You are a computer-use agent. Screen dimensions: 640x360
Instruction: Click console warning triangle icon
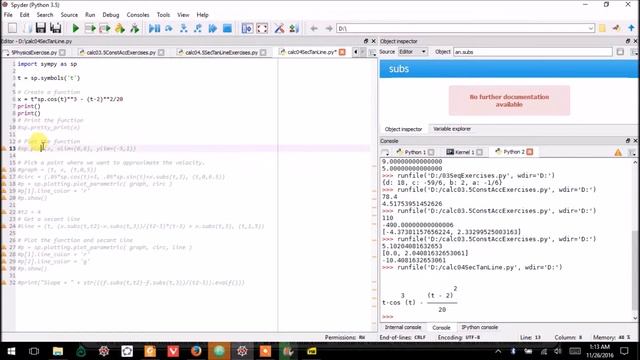(x=618, y=152)
